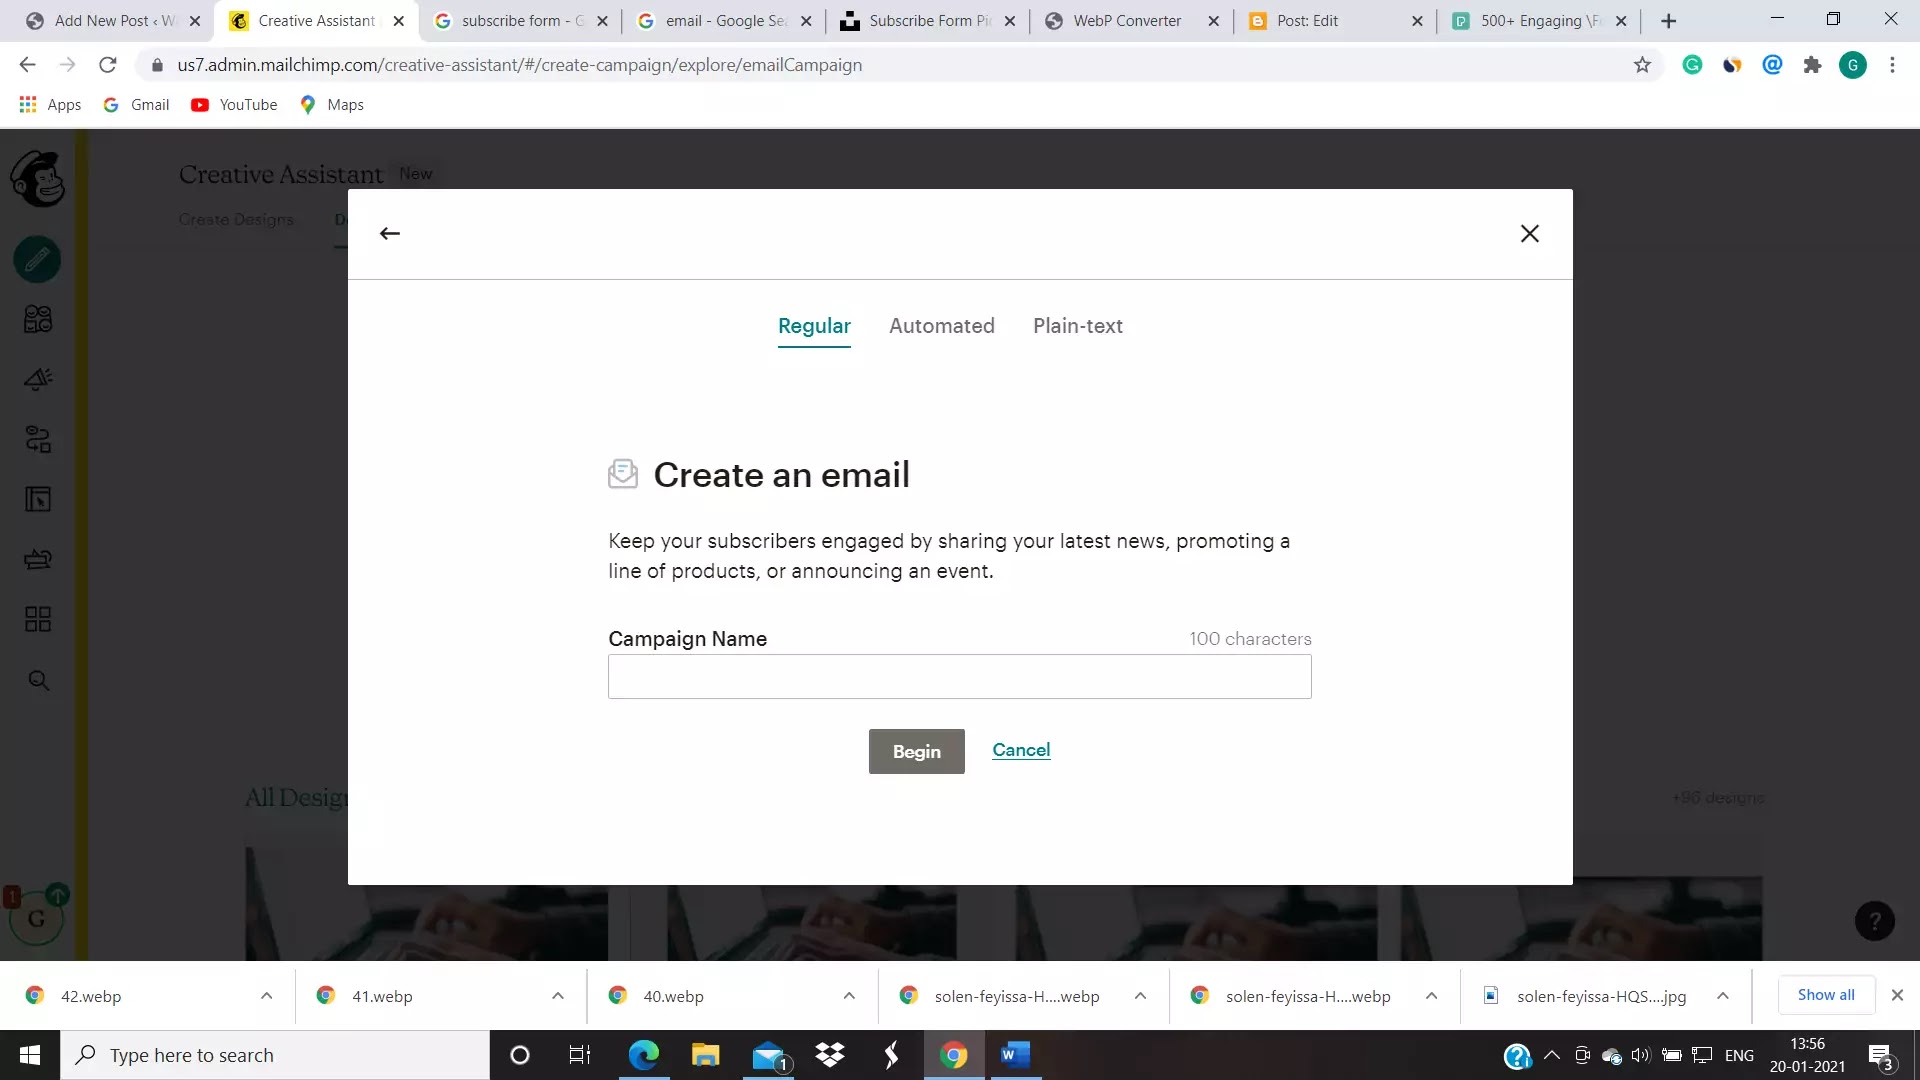The width and height of the screenshot is (1920, 1080).
Task: Click the Search magnifier icon in sidebar
Action: coord(38,680)
